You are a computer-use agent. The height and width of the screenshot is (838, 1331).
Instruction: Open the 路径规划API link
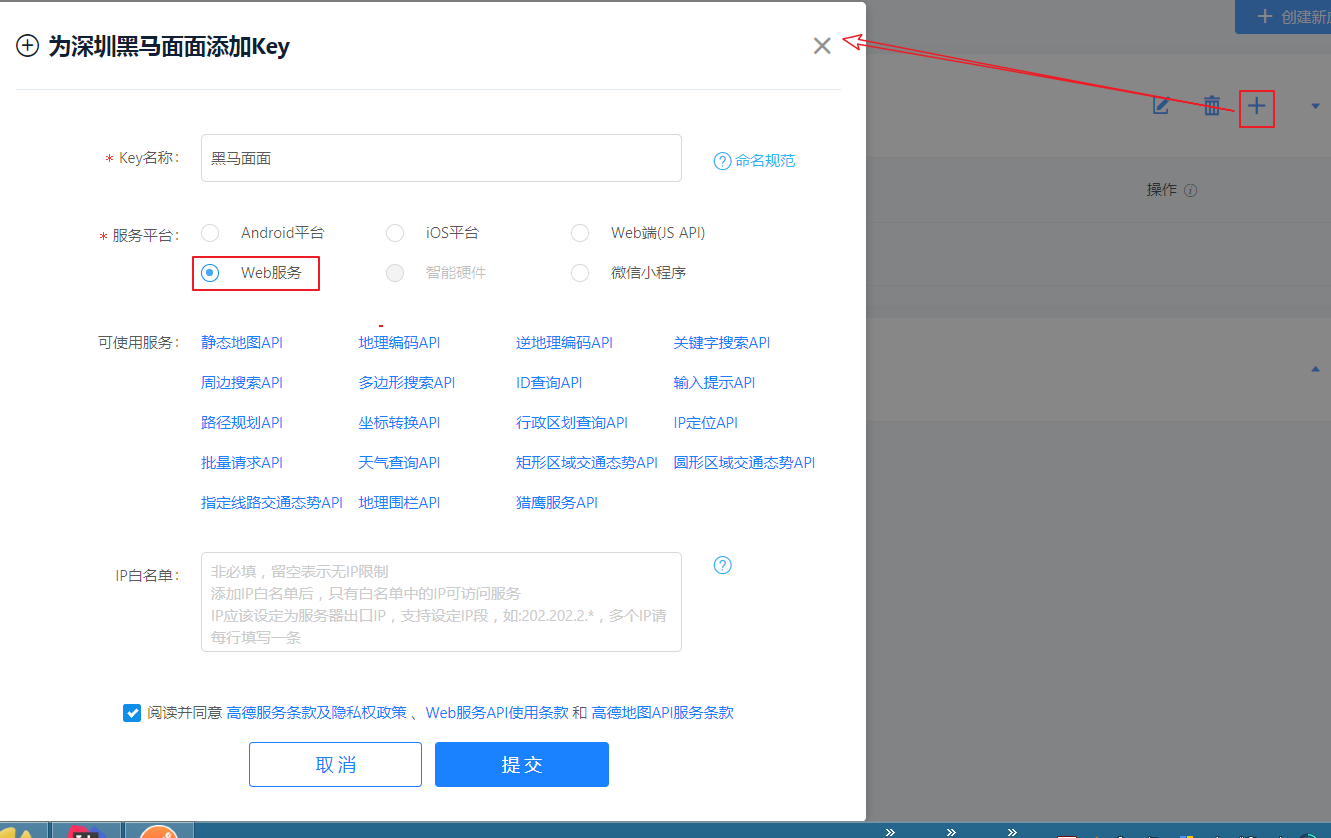click(242, 423)
